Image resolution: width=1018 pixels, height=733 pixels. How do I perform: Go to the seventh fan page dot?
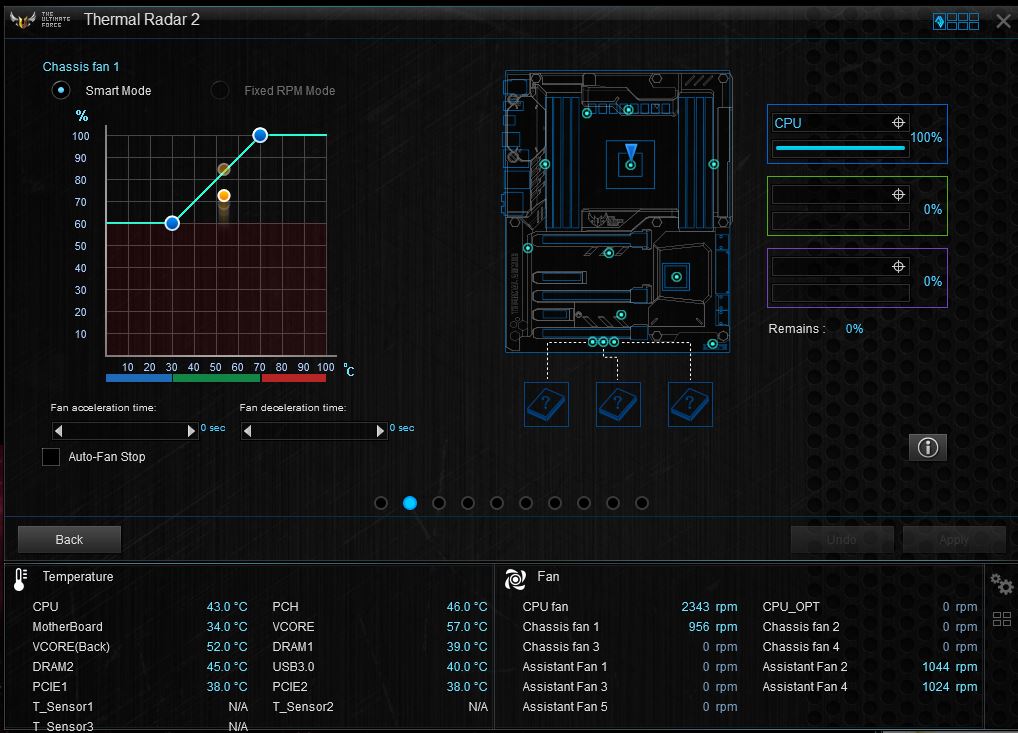point(555,503)
